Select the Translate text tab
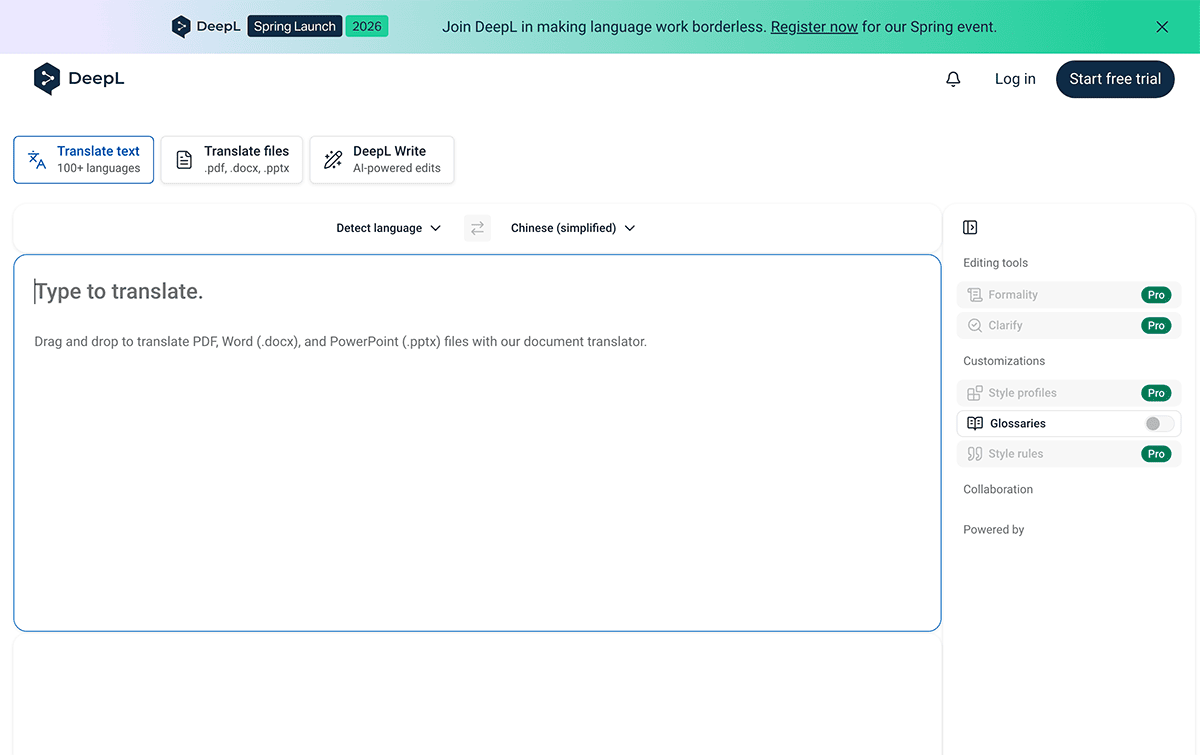Screen dimensions: 1200x755 (84, 160)
